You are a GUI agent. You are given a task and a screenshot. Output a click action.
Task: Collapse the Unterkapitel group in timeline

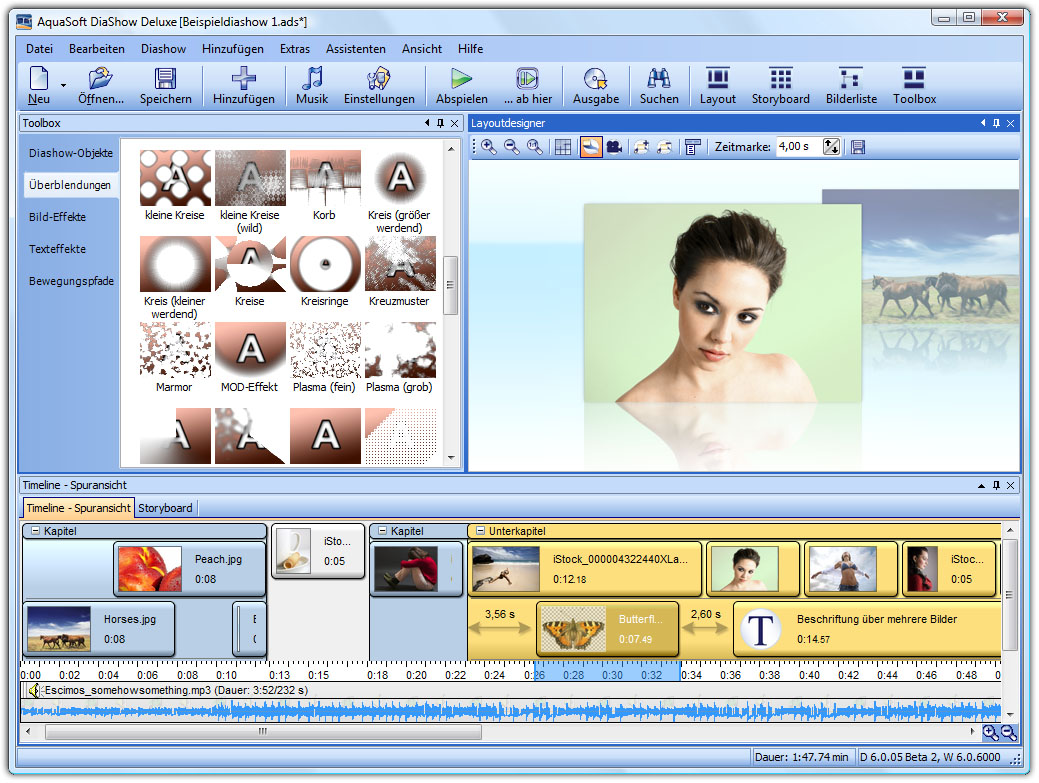tap(479, 531)
